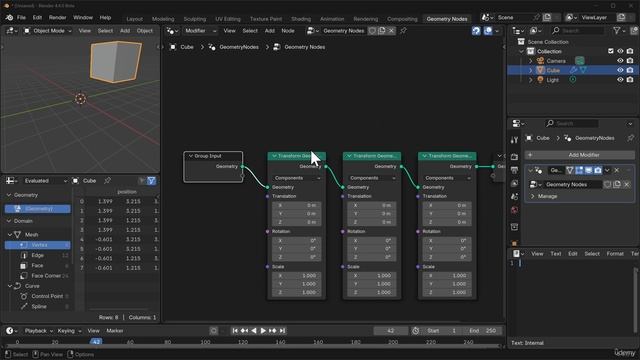Open Render properties tab icon
640x360 pixels.
(x=514, y=157)
